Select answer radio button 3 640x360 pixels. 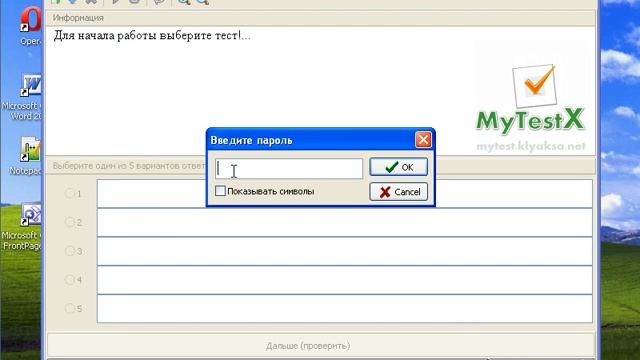(70, 251)
